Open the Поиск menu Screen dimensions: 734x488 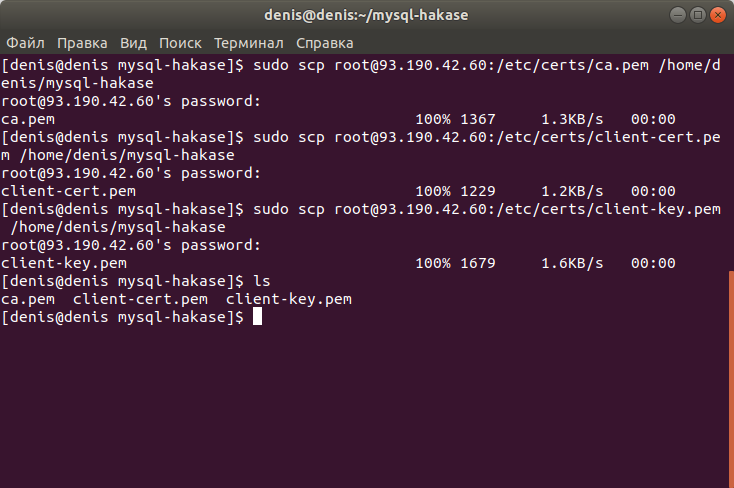[x=180, y=43]
